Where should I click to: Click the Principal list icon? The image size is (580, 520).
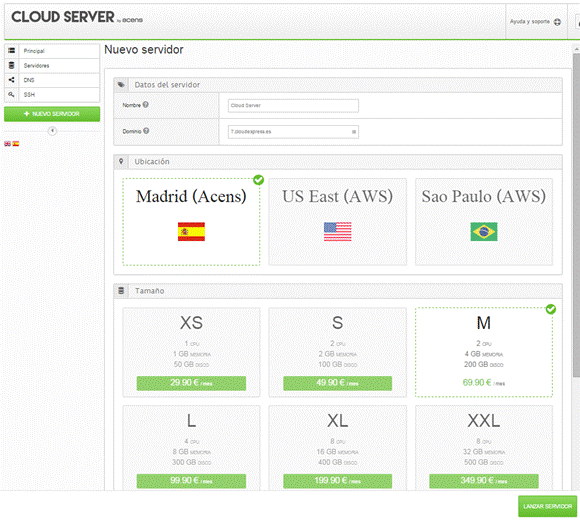tap(11, 51)
